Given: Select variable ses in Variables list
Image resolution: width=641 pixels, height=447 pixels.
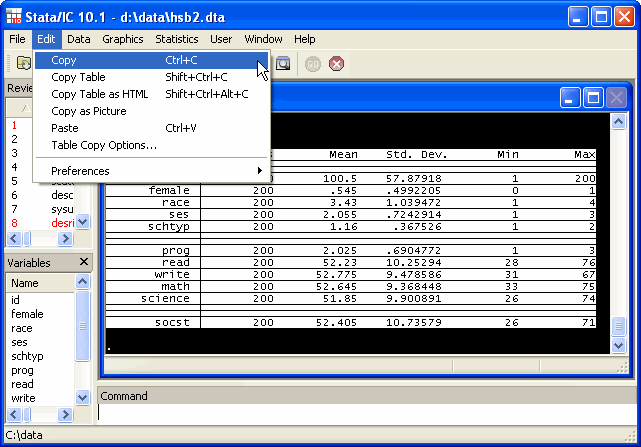Looking at the screenshot, I should pos(19,342).
